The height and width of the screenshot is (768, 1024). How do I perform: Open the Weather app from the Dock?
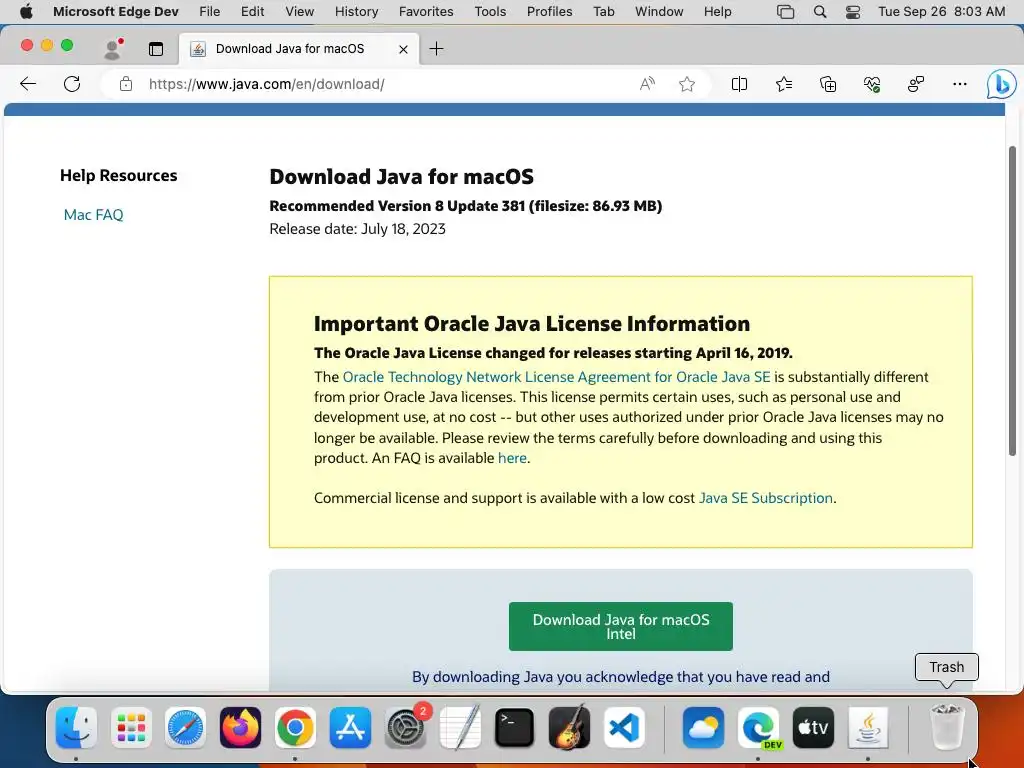click(703, 727)
